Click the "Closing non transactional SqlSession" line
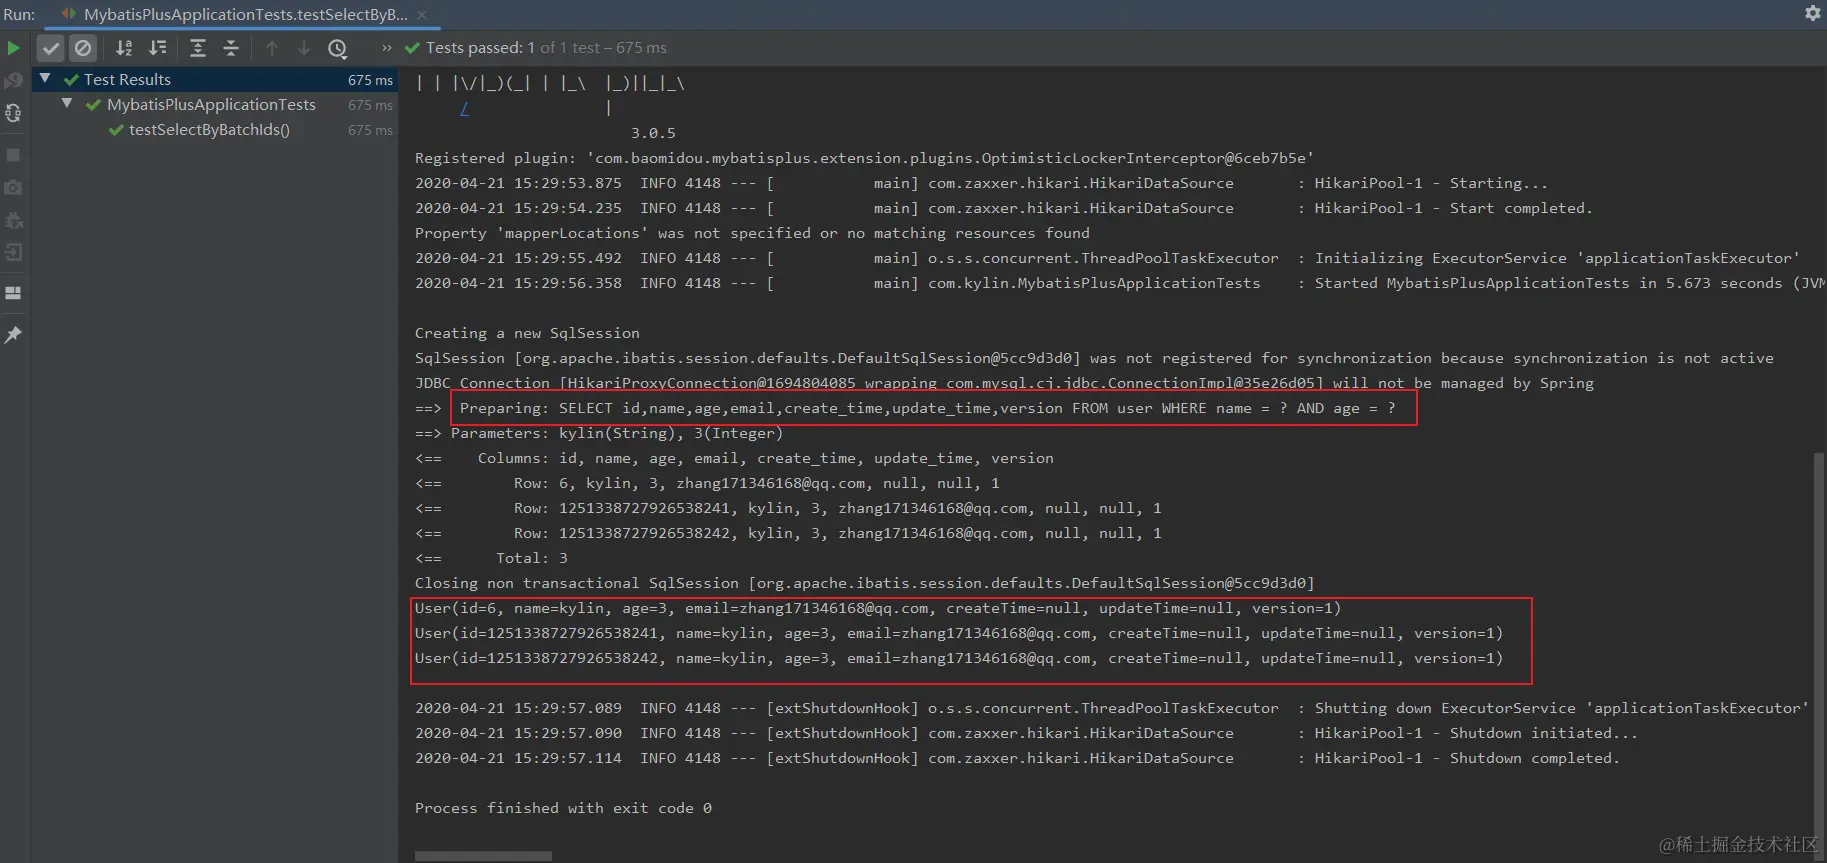This screenshot has height=863, width=1827. [865, 583]
